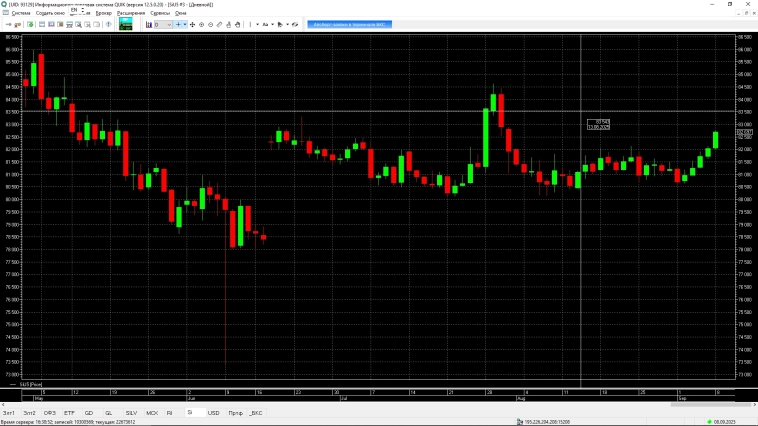Open the Система menu
758x426 pixels.
(x=21, y=13)
